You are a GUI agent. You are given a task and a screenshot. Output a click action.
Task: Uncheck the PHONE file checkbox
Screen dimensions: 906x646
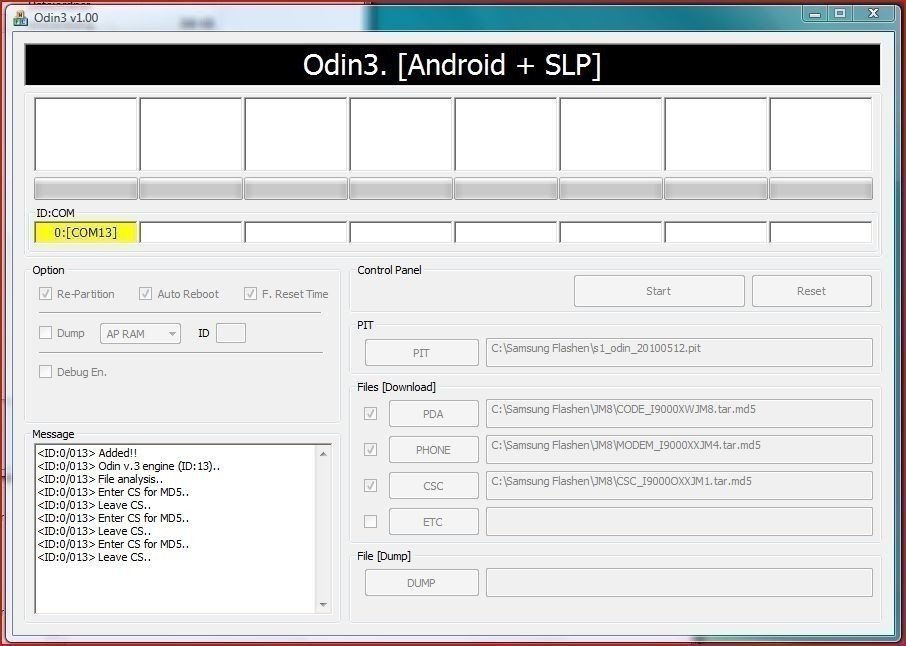coord(370,450)
